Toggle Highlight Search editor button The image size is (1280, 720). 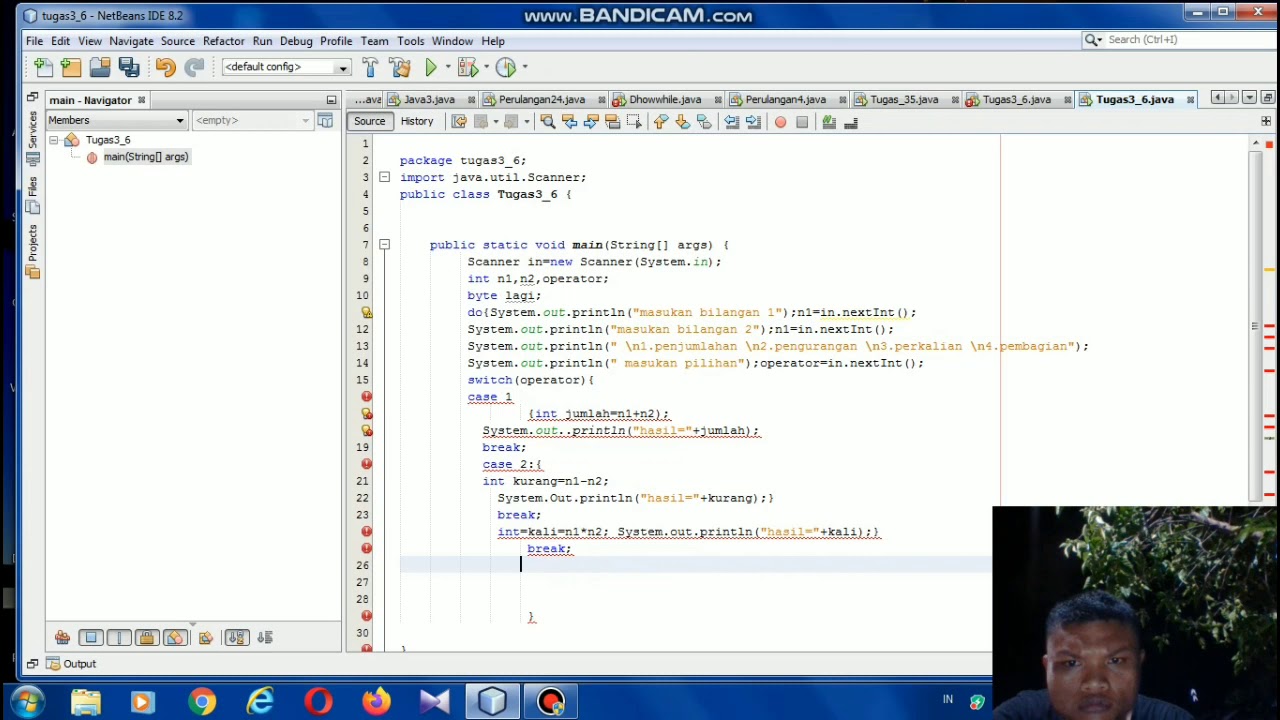(x=613, y=122)
